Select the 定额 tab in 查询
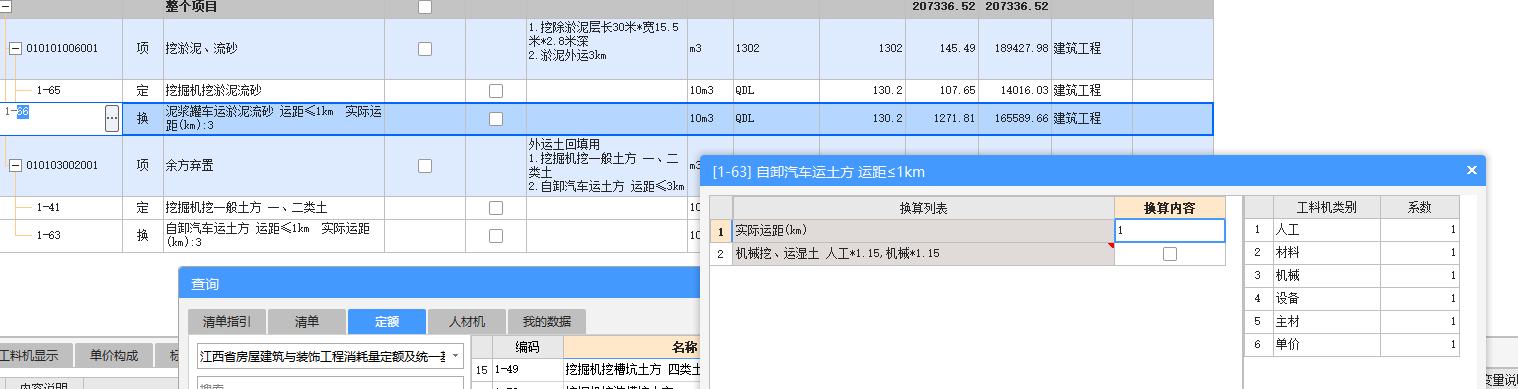The image size is (1518, 389). pos(386,322)
